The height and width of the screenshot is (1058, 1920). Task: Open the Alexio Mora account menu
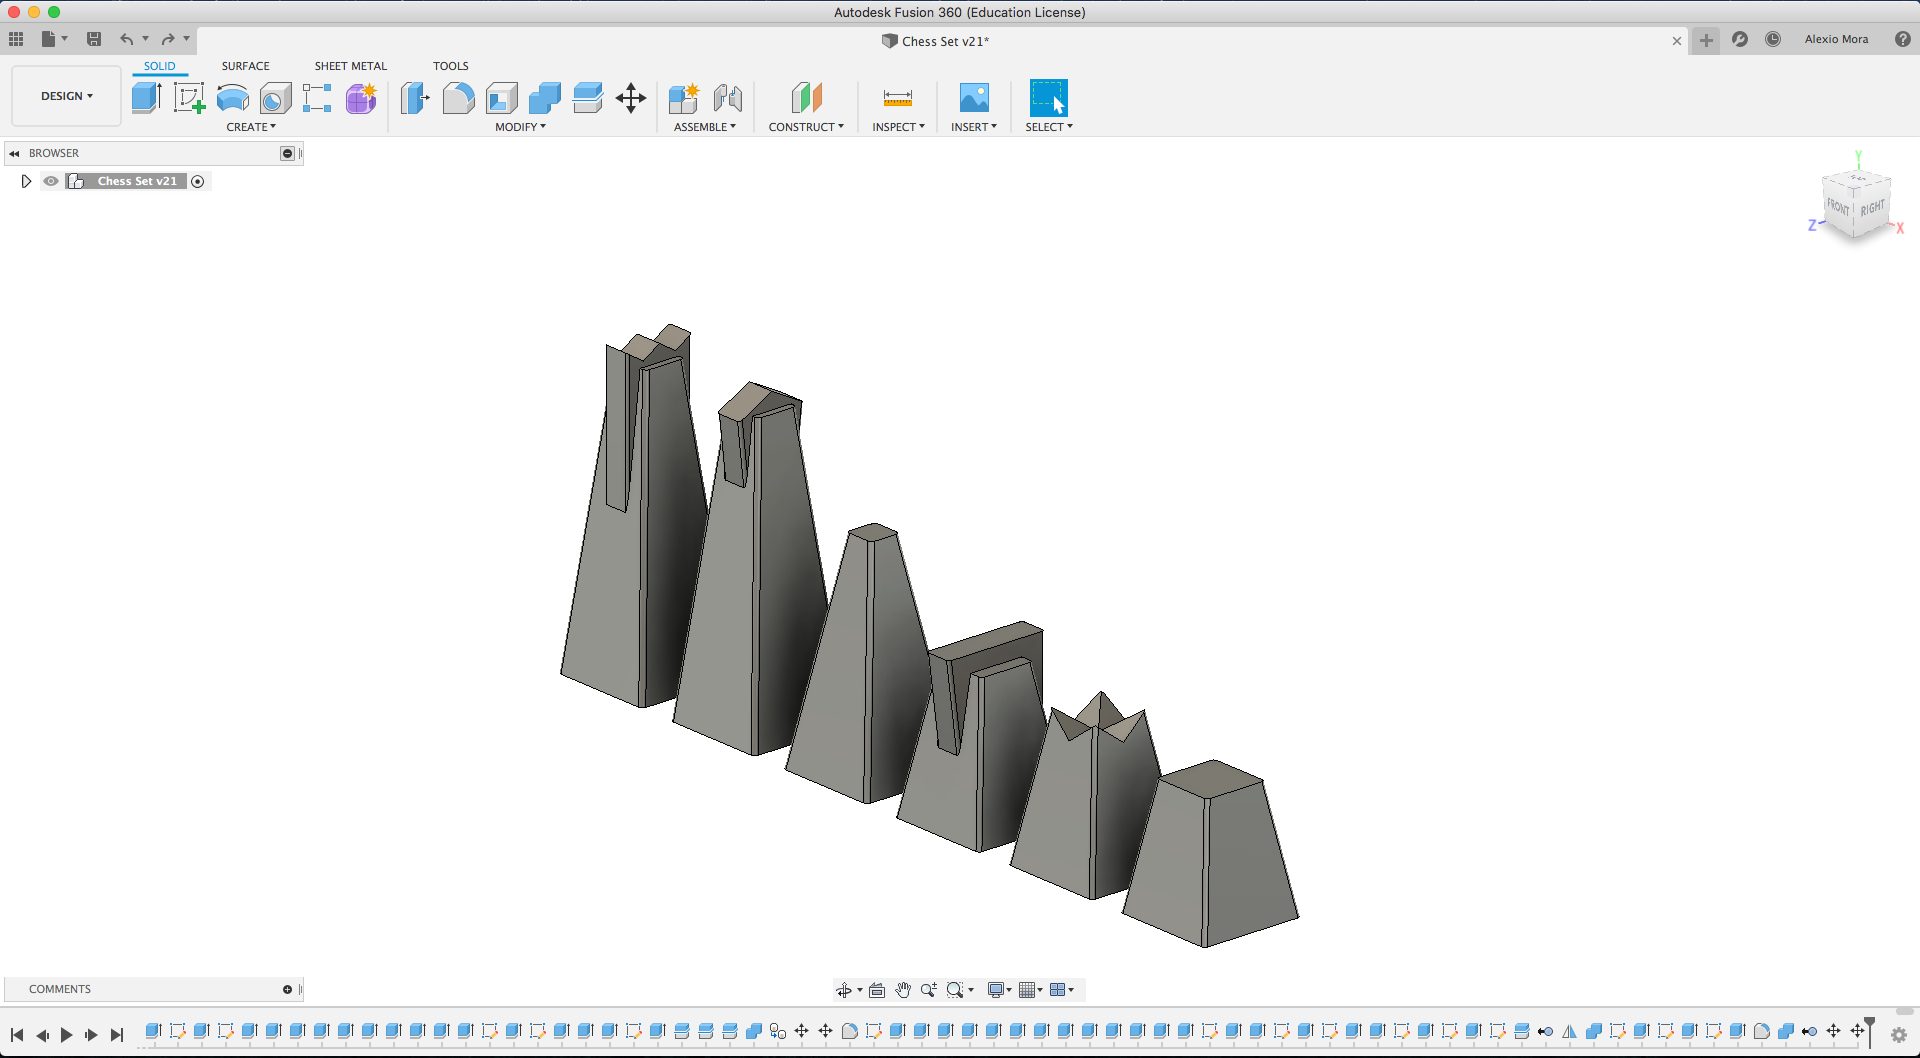1836,39
